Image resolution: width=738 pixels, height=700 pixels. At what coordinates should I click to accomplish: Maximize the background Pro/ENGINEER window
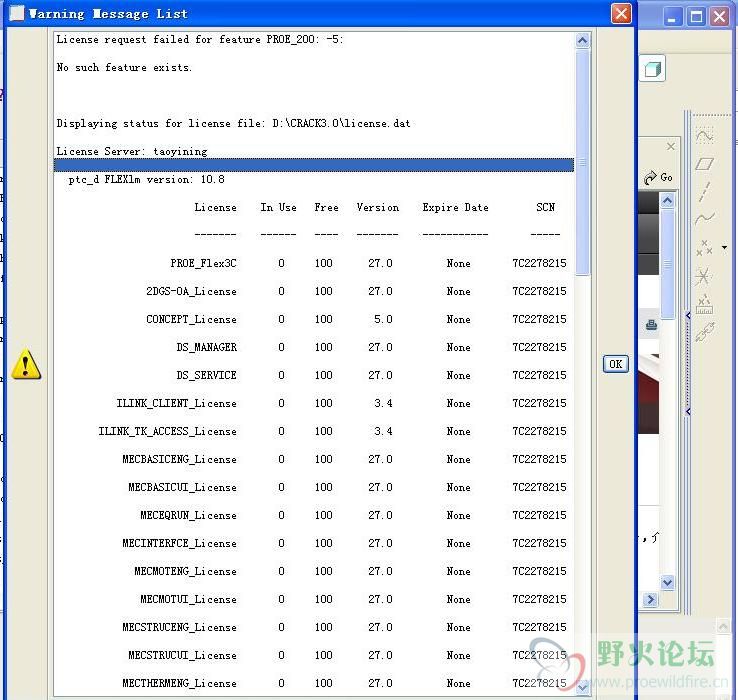click(x=696, y=16)
